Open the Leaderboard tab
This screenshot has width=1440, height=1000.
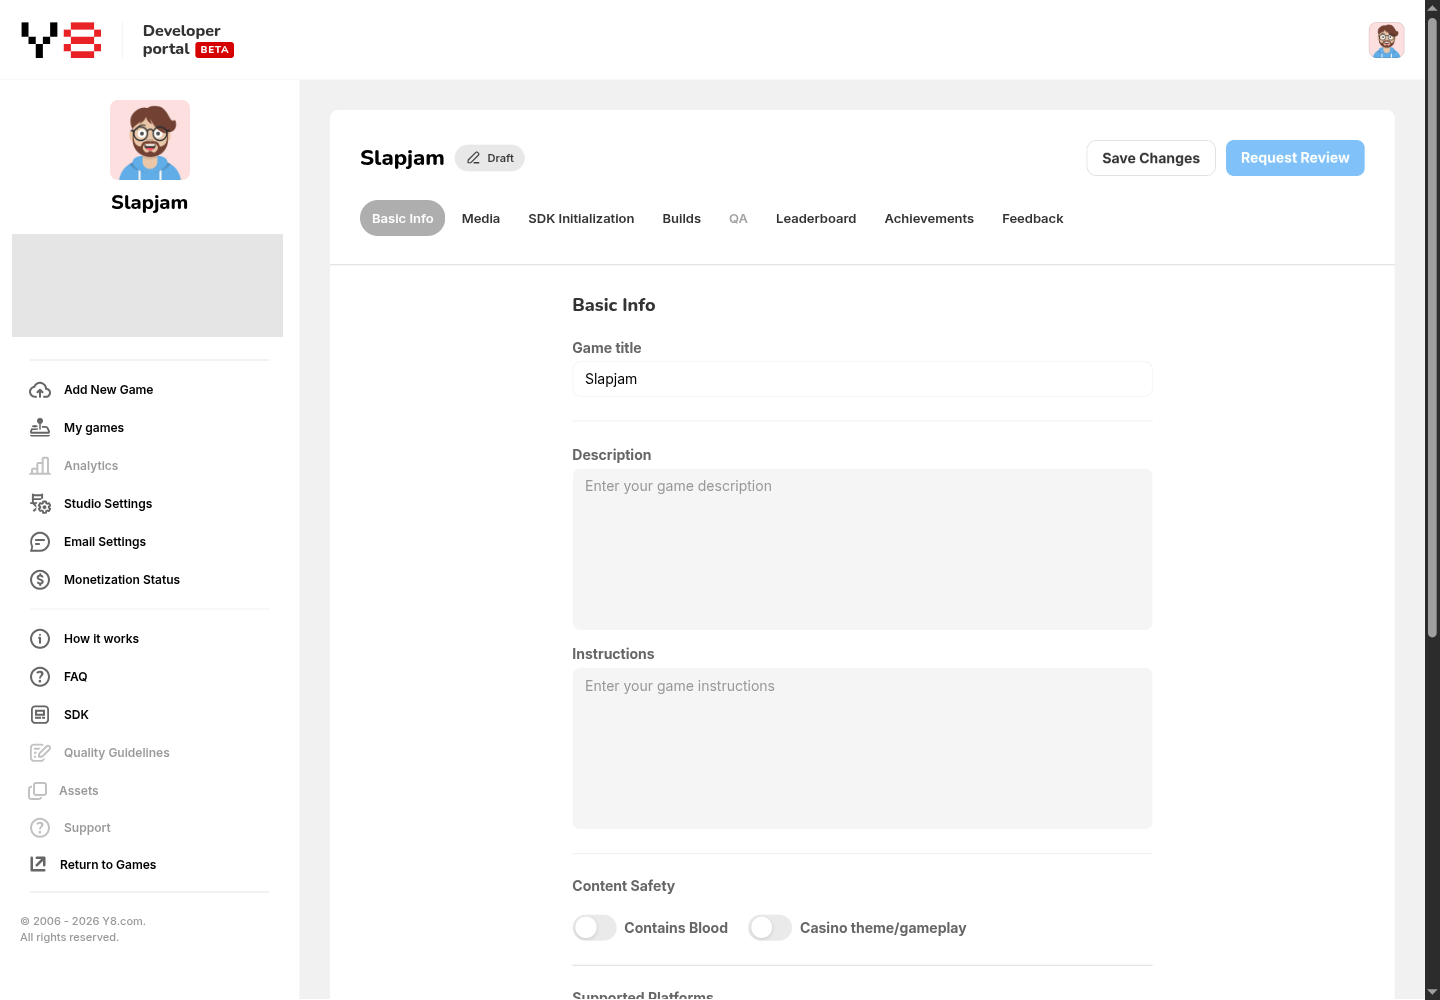tap(816, 219)
